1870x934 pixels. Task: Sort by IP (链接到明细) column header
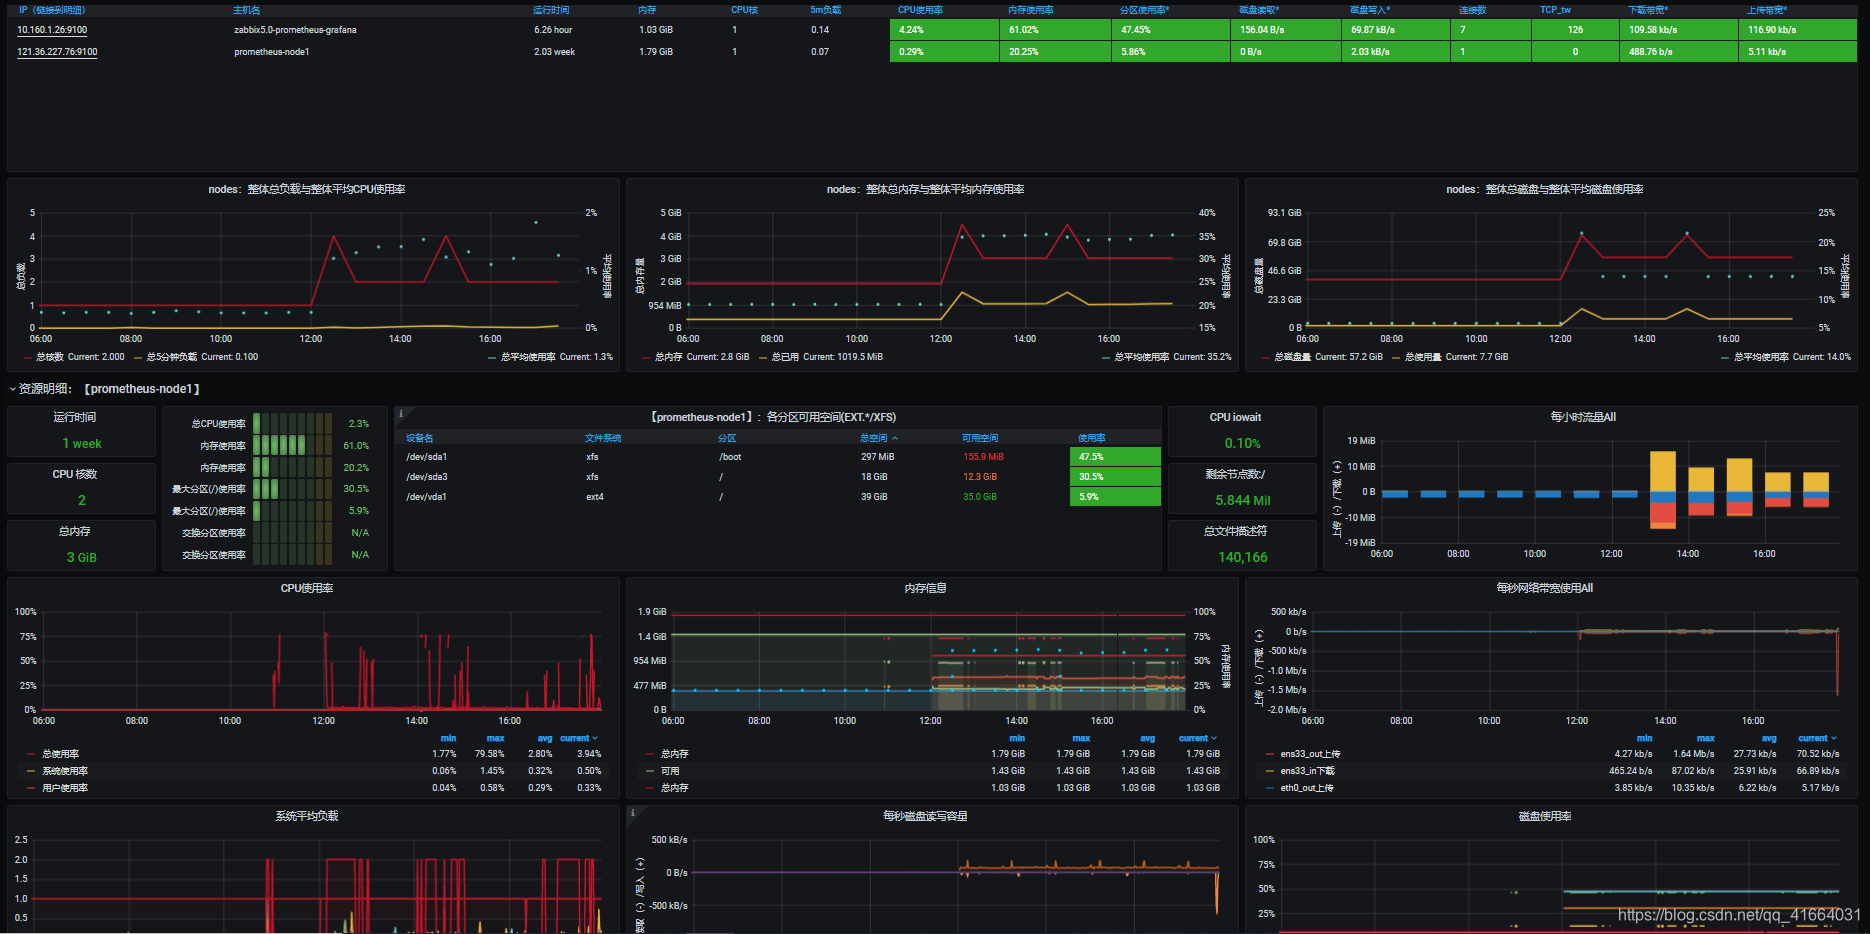52,10
